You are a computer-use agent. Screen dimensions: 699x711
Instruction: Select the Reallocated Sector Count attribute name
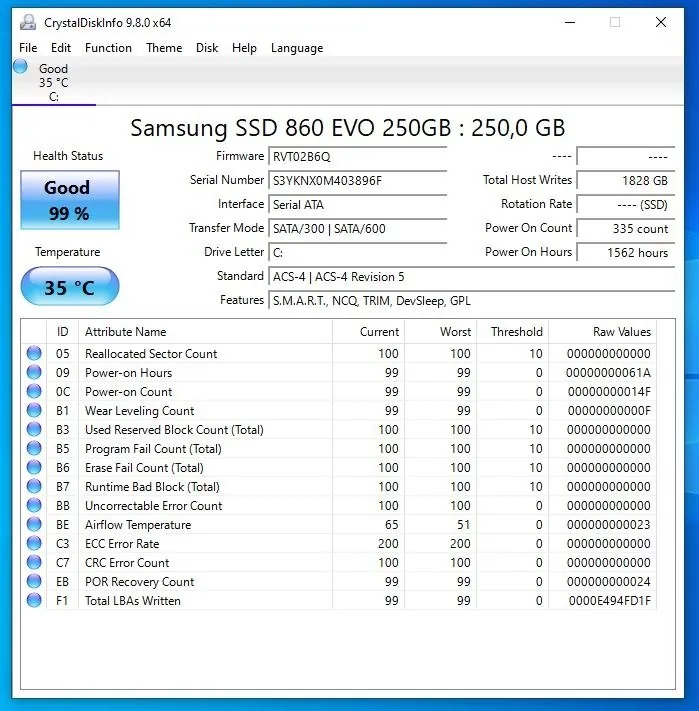(x=151, y=354)
